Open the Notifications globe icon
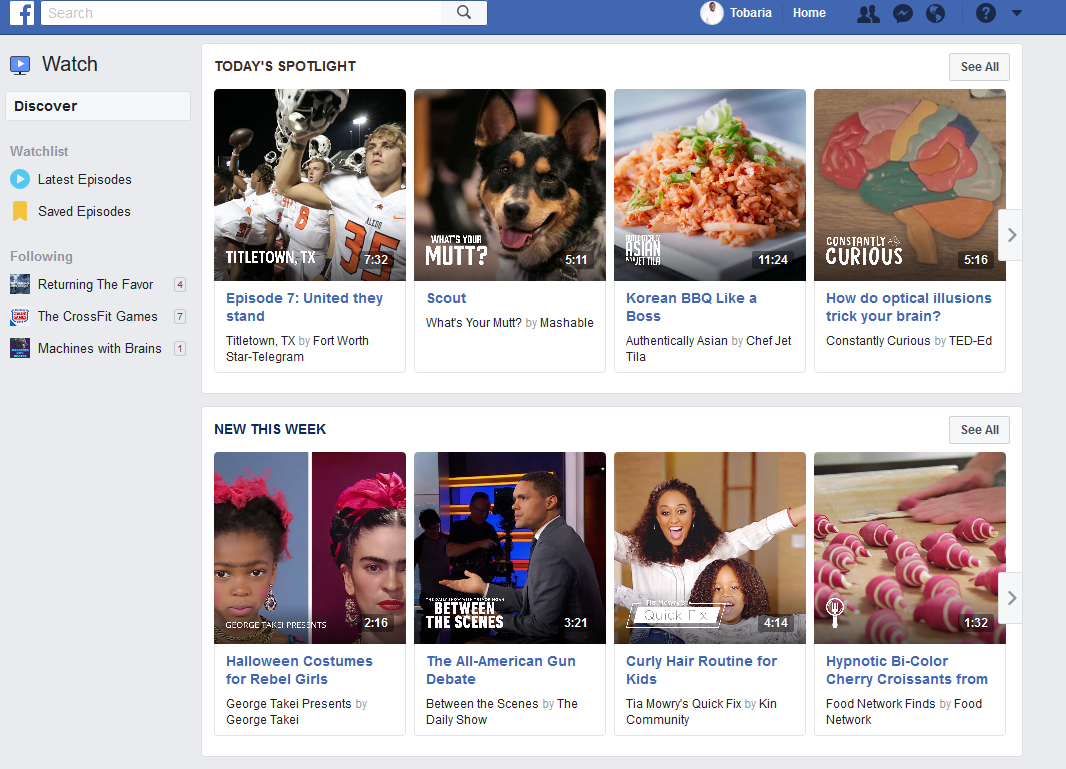This screenshot has height=769, width=1066. pos(935,14)
